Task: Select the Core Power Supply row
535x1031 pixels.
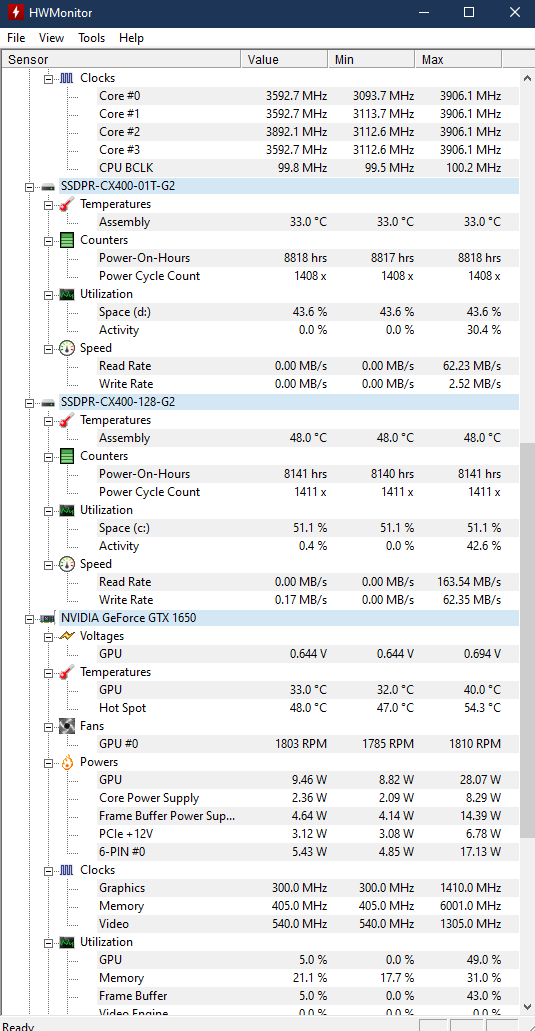Action: 308,798
